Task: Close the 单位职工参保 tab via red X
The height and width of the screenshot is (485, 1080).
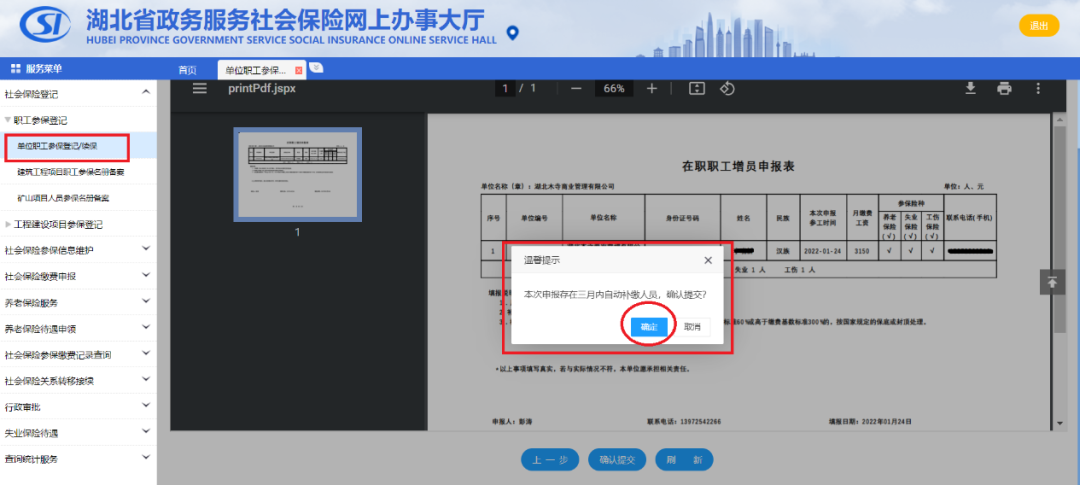Action: [x=299, y=70]
